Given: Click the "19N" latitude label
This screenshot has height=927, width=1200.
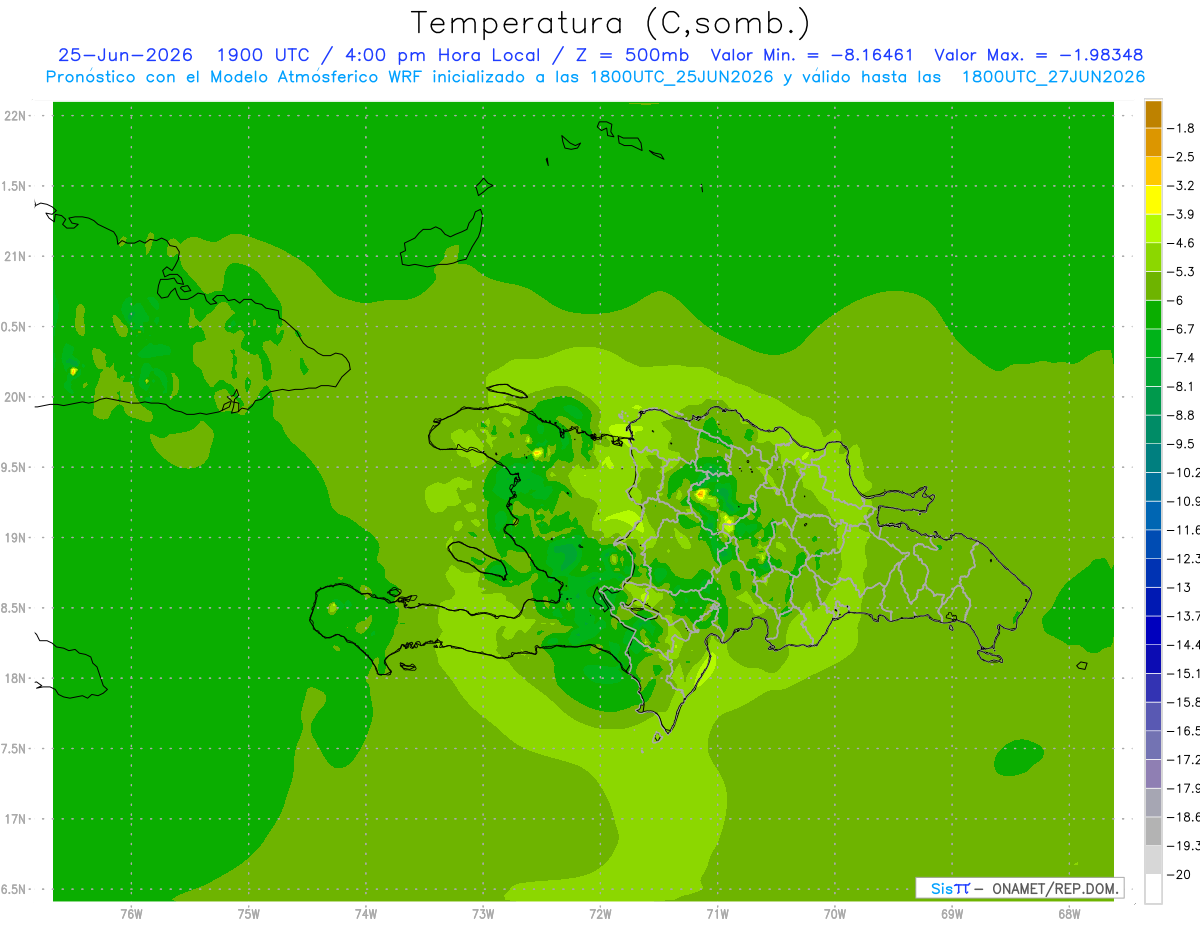Looking at the screenshot, I should (x=17, y=538).
